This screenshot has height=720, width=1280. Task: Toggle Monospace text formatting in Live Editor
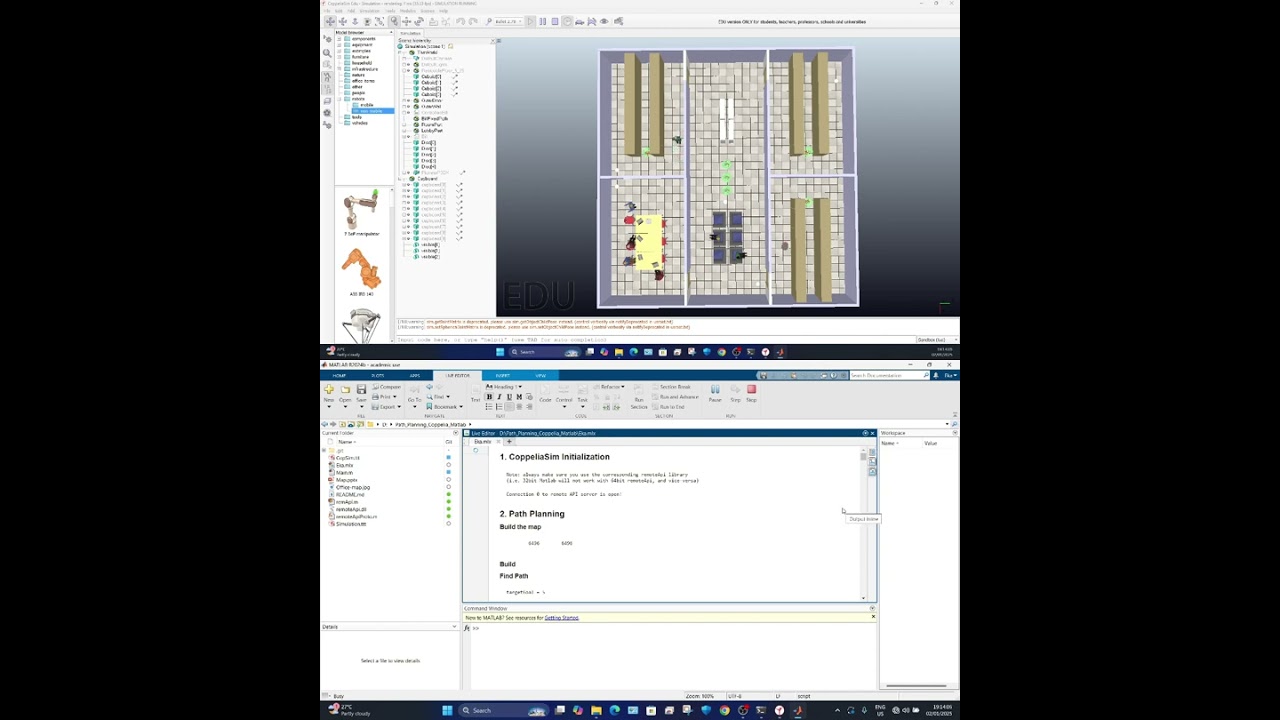click(519, 397)
